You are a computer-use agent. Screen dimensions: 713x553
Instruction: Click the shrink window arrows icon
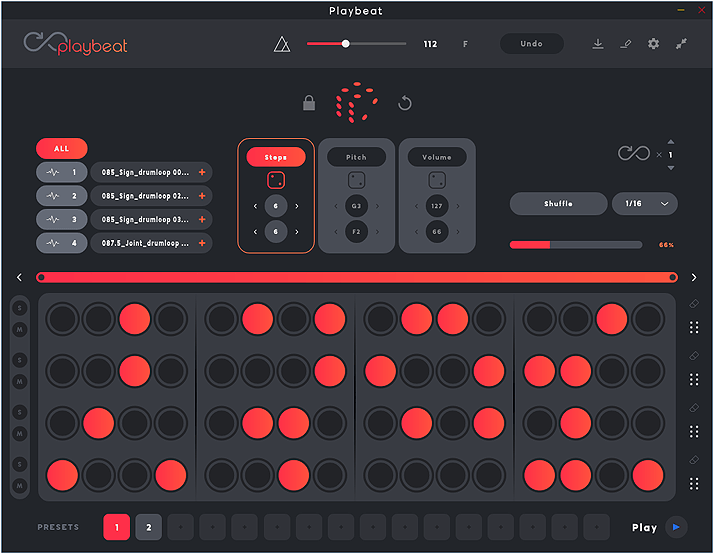[x=681, y=44]
